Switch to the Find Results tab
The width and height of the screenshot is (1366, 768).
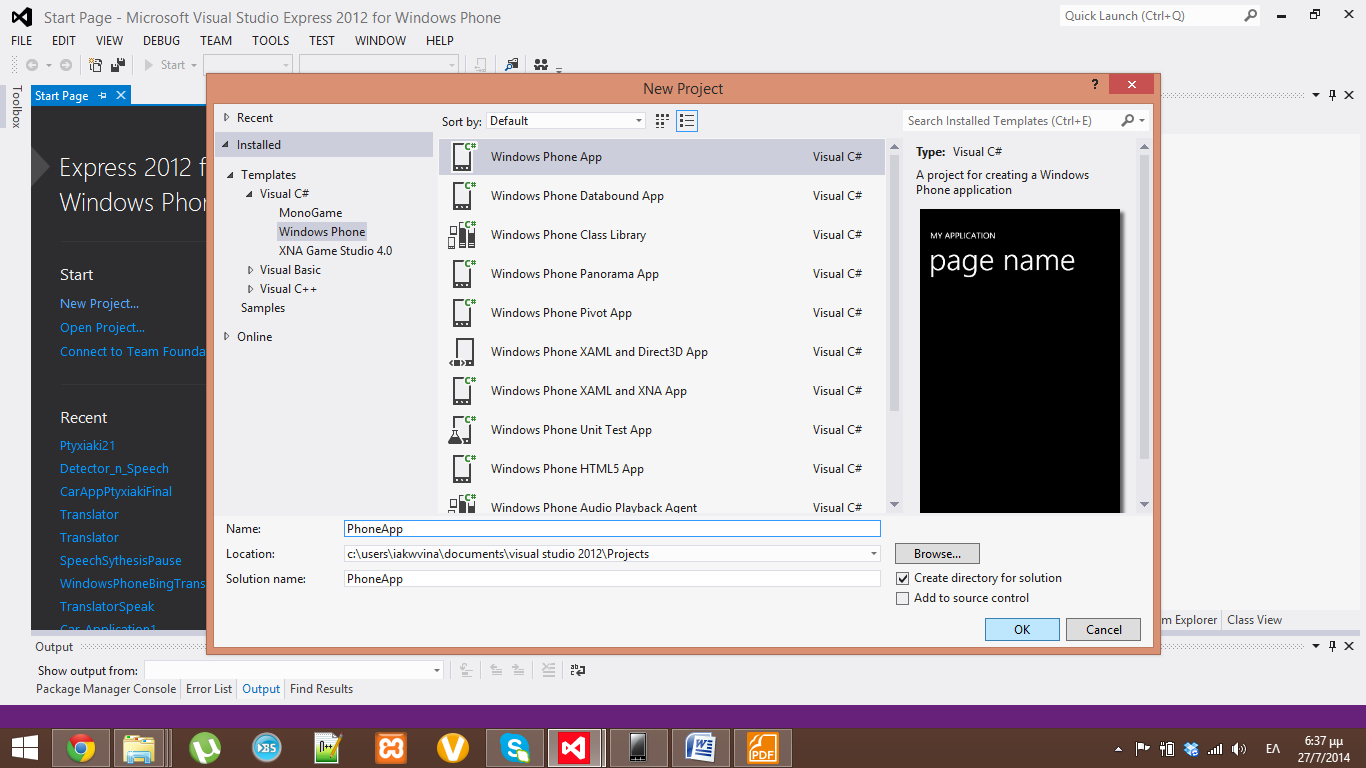coord(321,689)
